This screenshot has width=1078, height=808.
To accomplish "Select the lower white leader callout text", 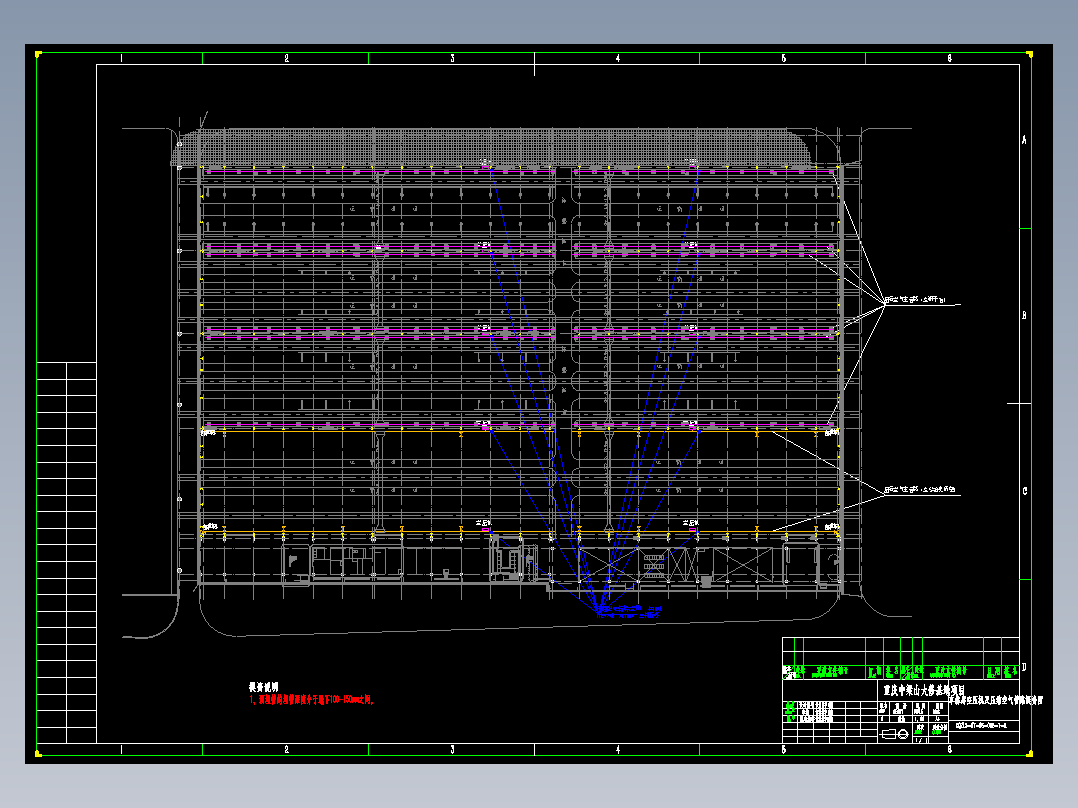I will click(920, 490).
